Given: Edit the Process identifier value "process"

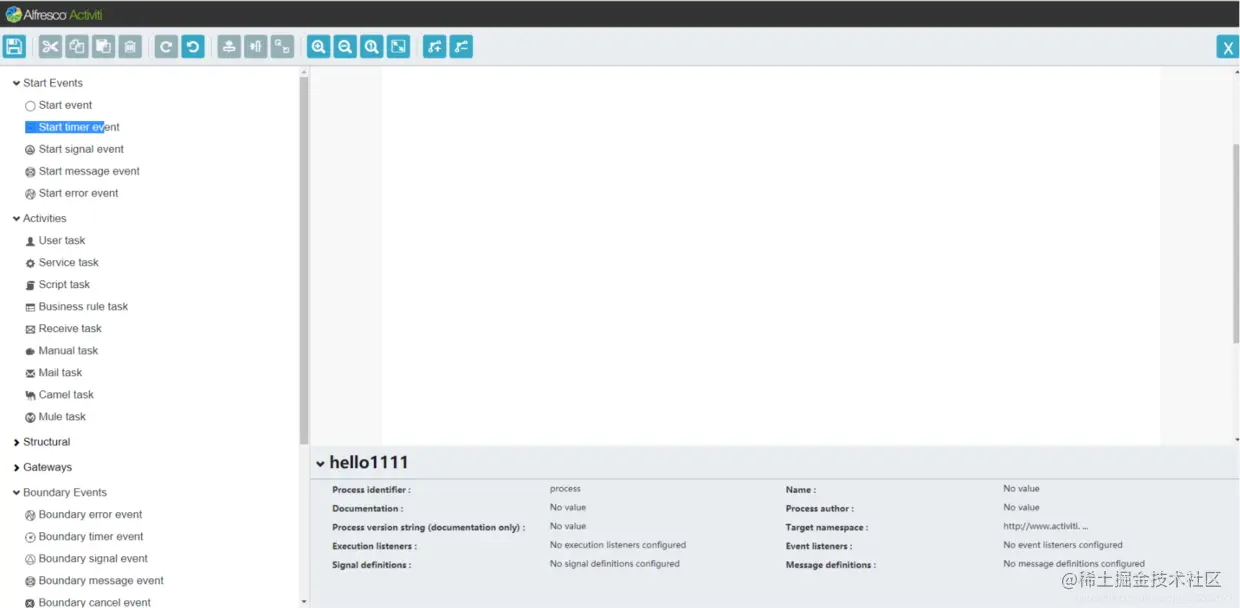Looking at the screenshot, I should click(565, 489).
